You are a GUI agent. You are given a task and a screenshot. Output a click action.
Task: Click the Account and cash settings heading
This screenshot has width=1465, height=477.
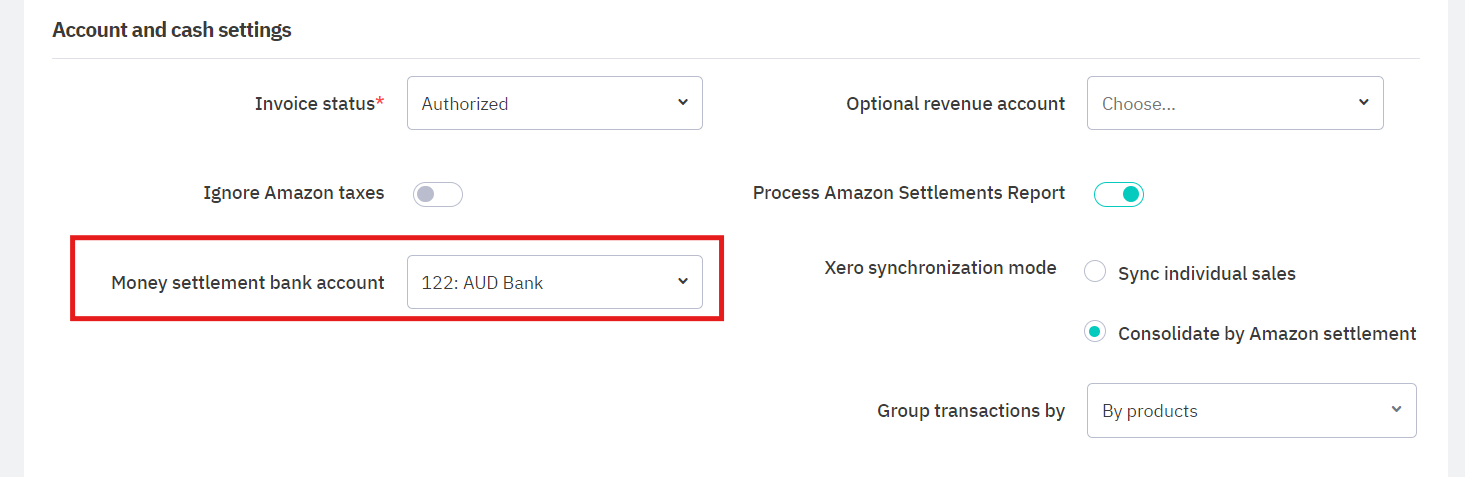pos(171,30)
